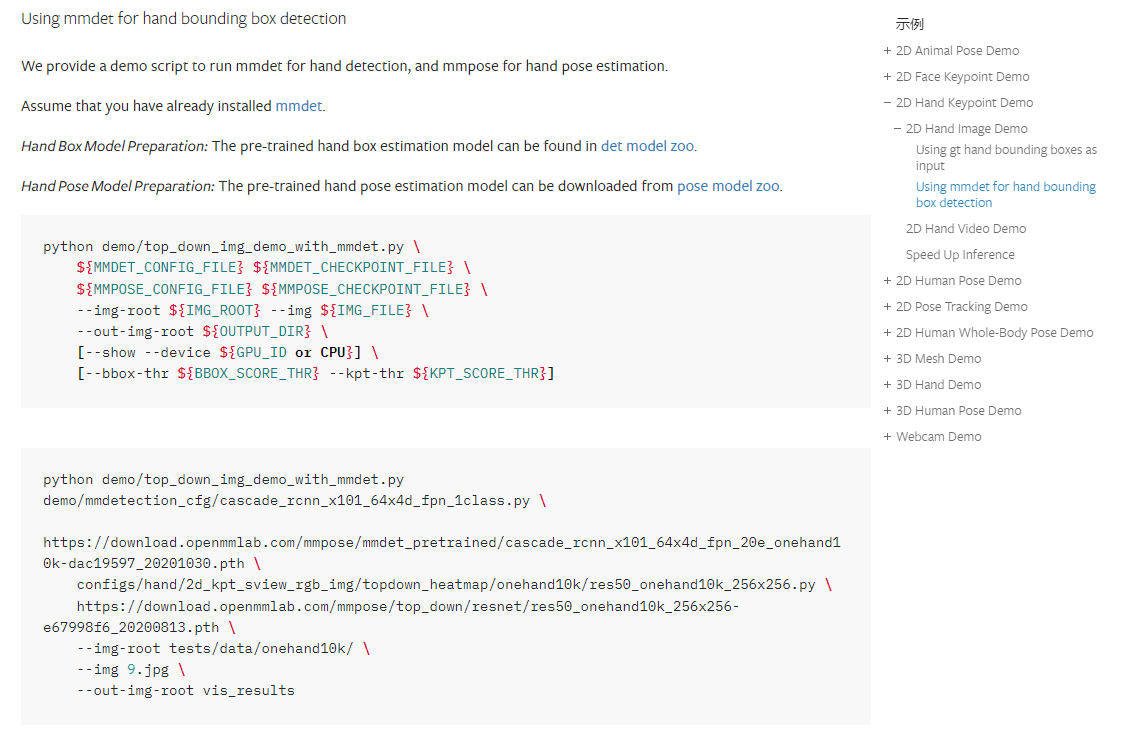This screenshot has height=736, width=1133.
Task: Open the det model zoo link
Action: click(647, 146)
